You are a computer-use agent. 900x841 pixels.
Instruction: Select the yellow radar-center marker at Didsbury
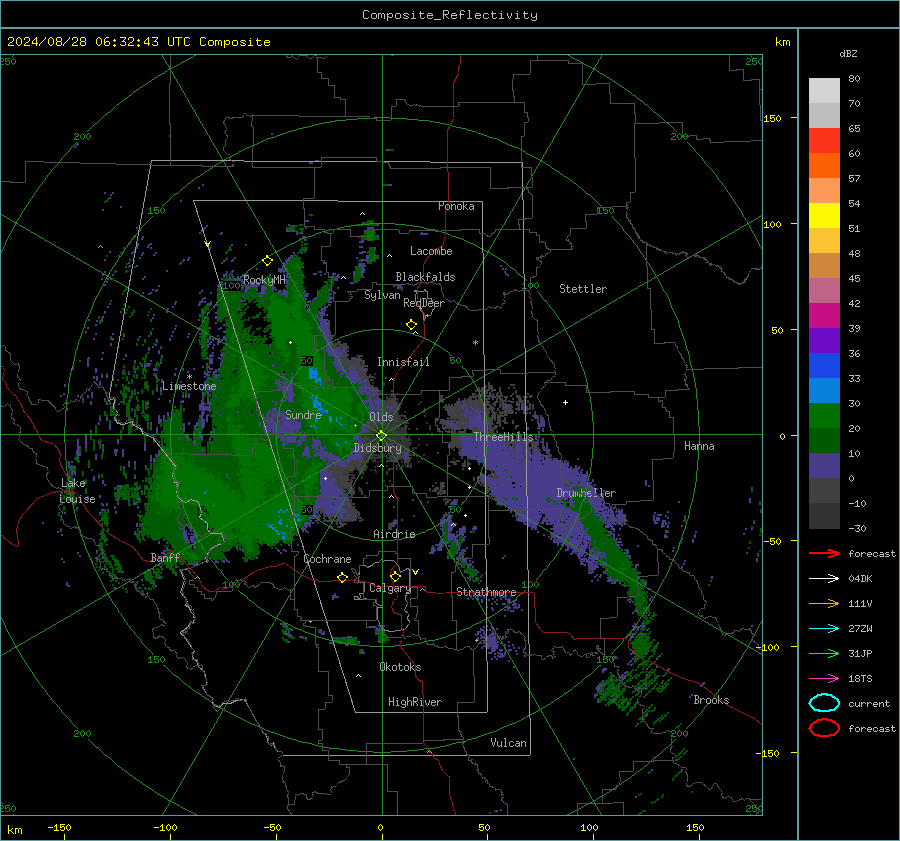pyautogui.click(x=381, y=436)
